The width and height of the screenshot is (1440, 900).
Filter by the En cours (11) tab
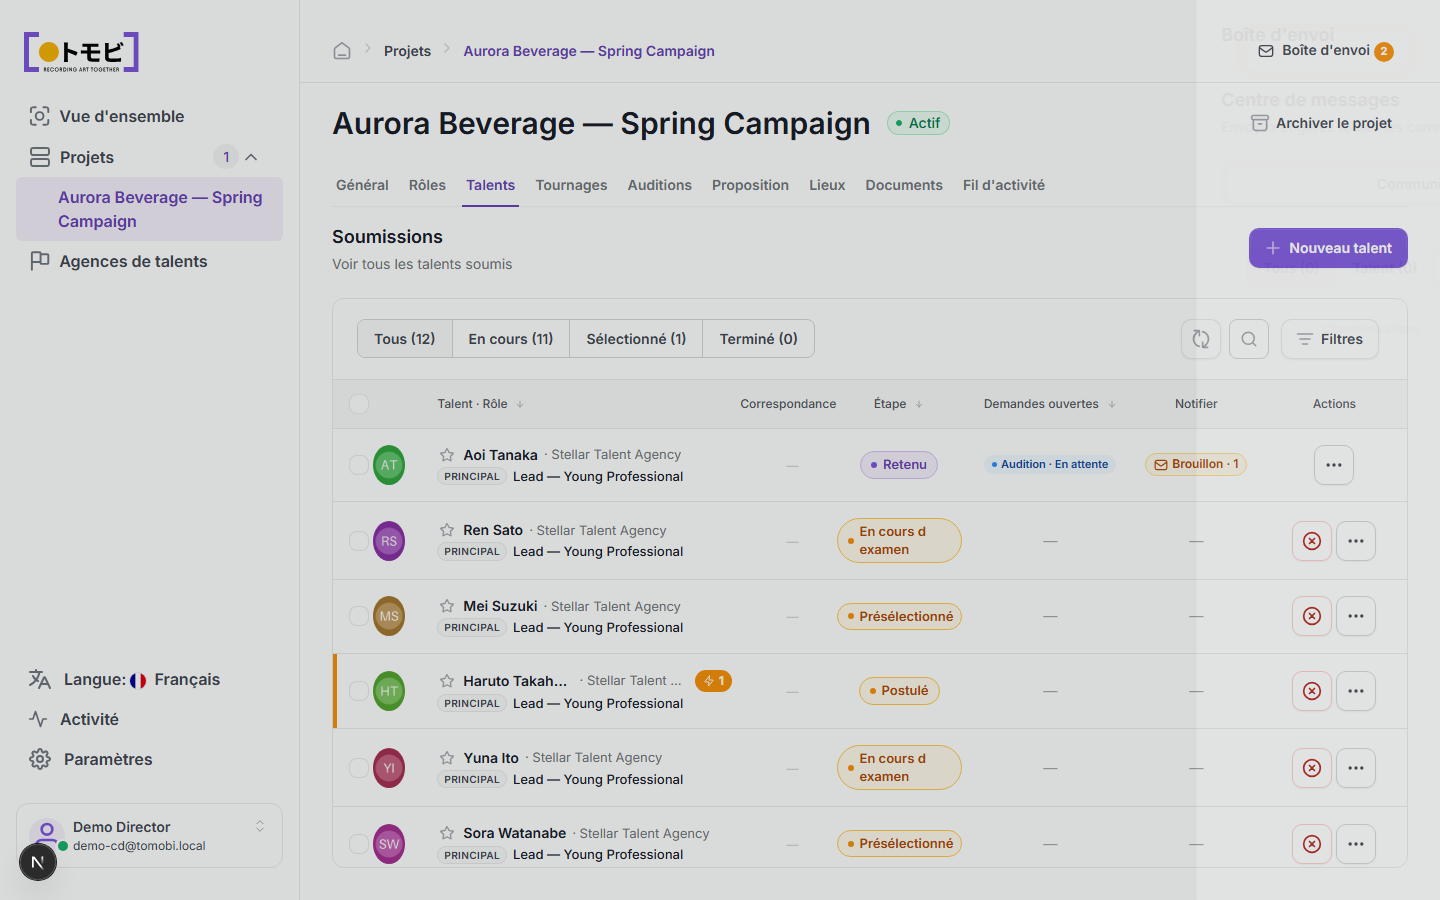point(511,339)
